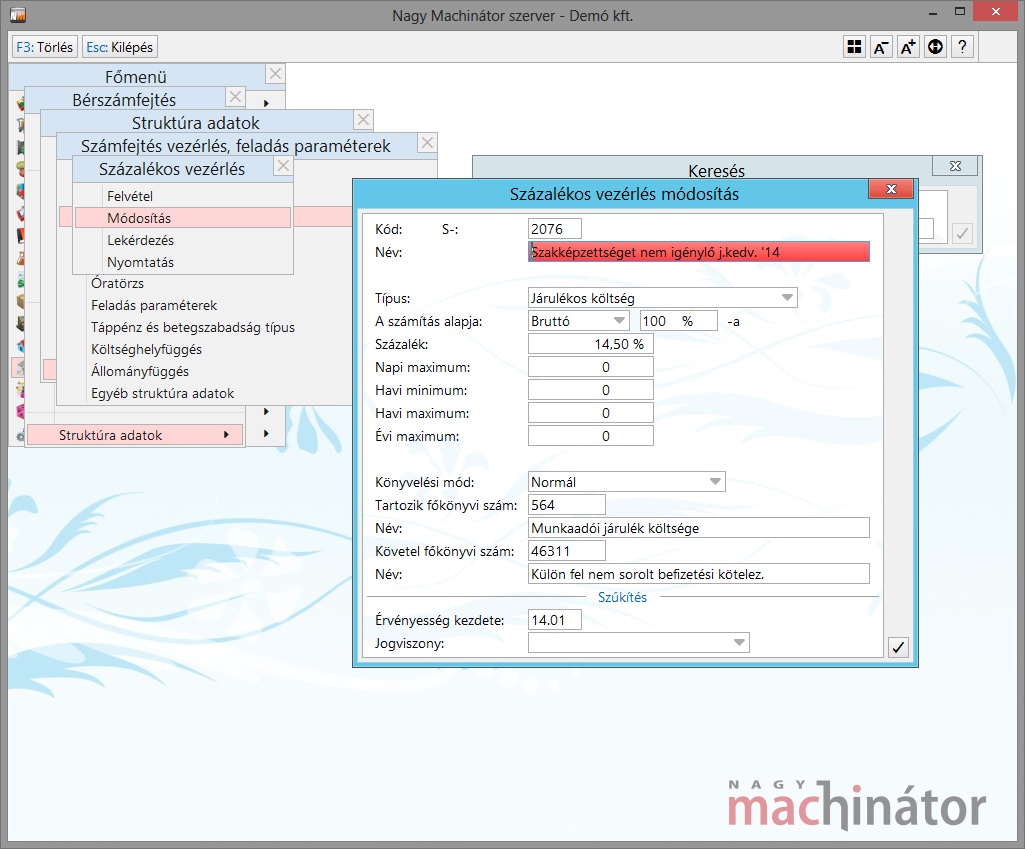
Task: Click the round download arrow icon
Action: pos(935,47)
